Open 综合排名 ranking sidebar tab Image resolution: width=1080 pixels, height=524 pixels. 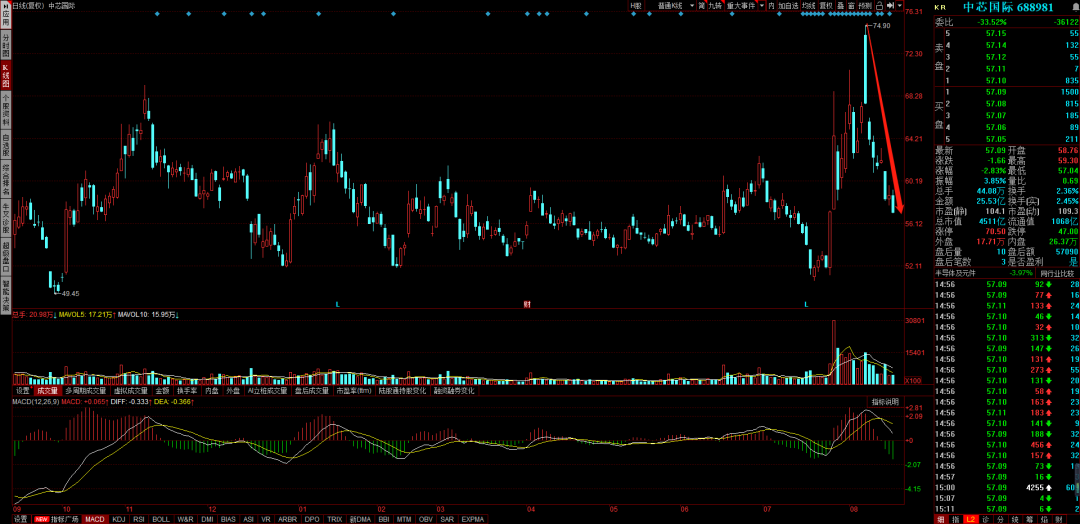coord(6,179)
